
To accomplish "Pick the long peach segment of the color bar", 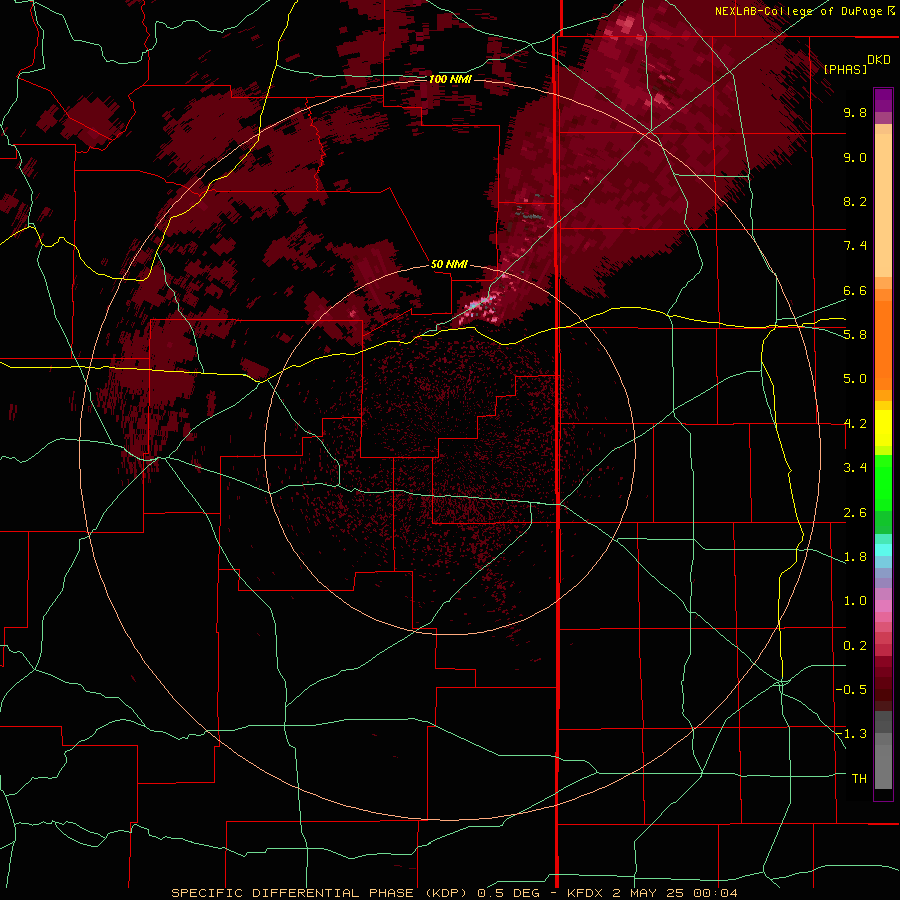I will pos(883,205).
